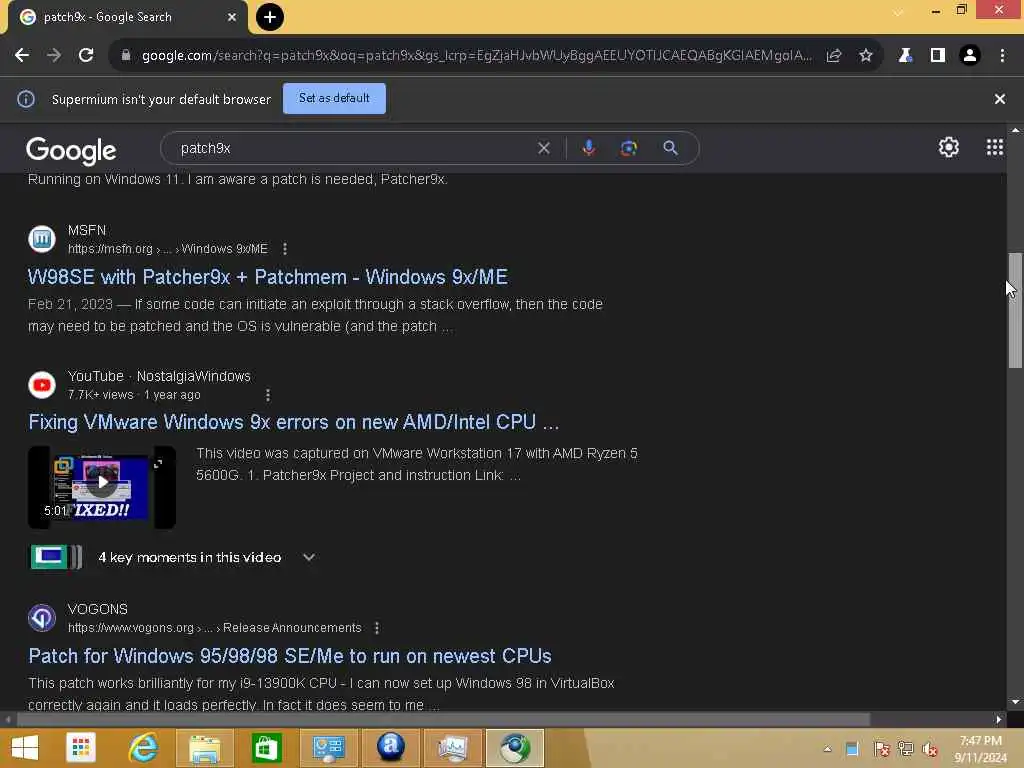Open the taskbar clock showing 7:47 PM
The image size is (1024, 768).
[x=980, y=749]
